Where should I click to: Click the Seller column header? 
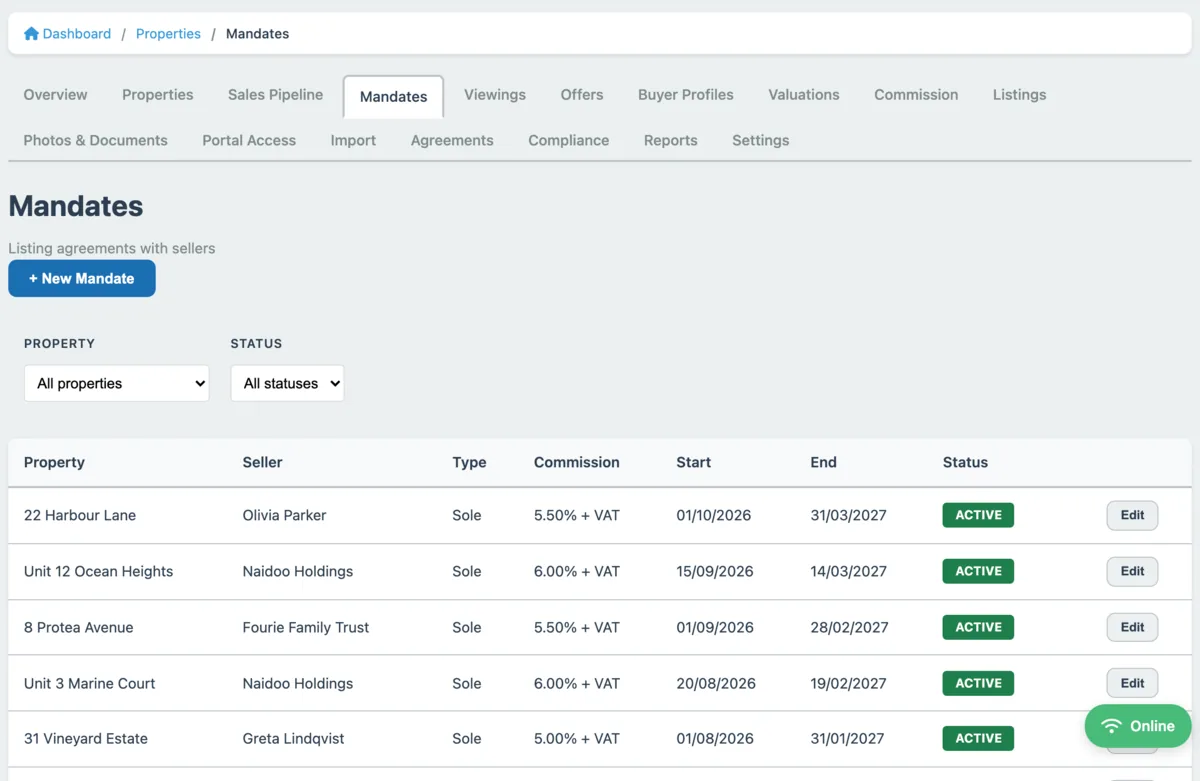(x=263, y=463)
